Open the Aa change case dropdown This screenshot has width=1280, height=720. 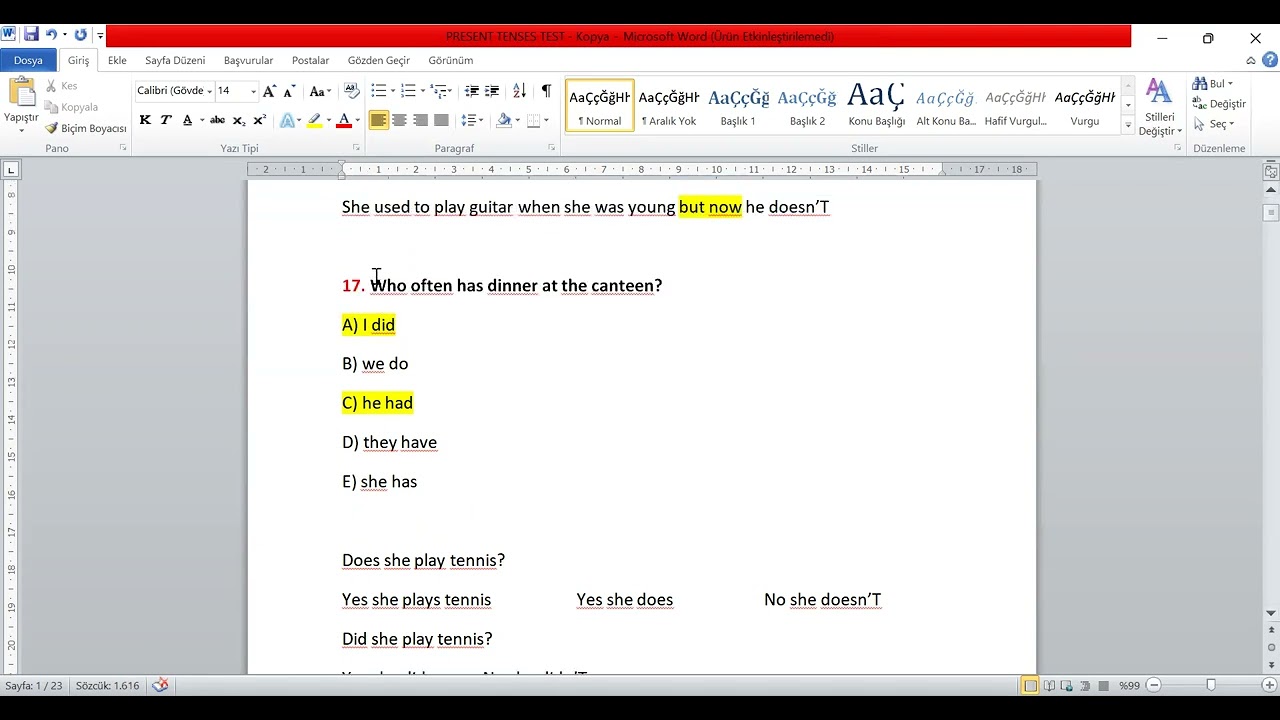click(x=320, y=91)
